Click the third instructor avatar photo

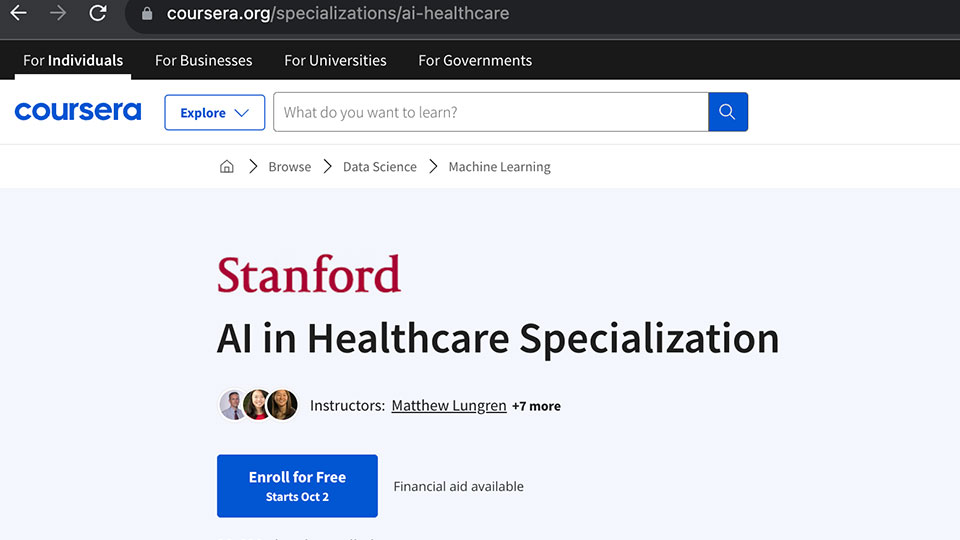(x=282, y=405)
